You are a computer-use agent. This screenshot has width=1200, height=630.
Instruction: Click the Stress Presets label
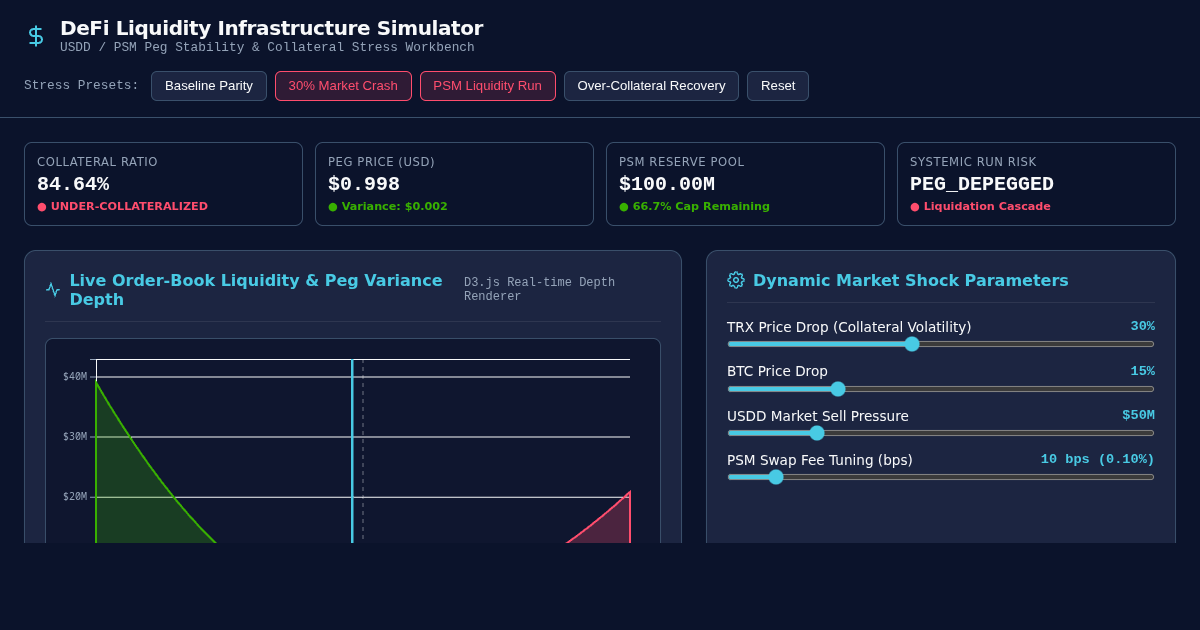click(82, 86)
